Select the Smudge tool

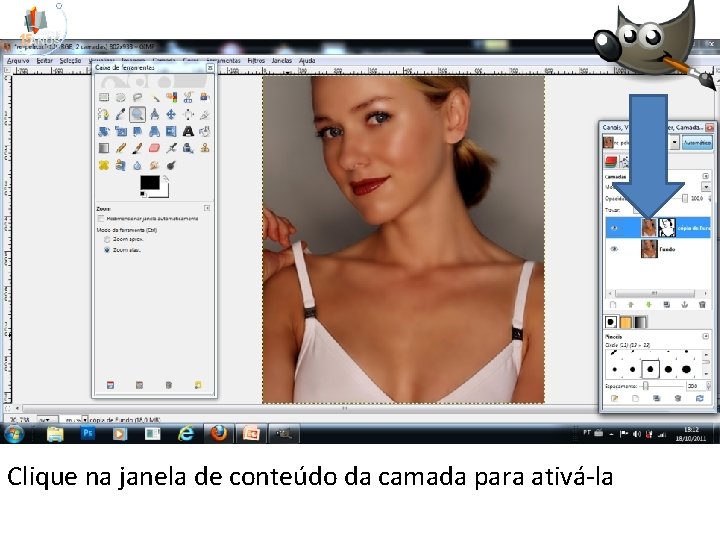tap(154, 165)
